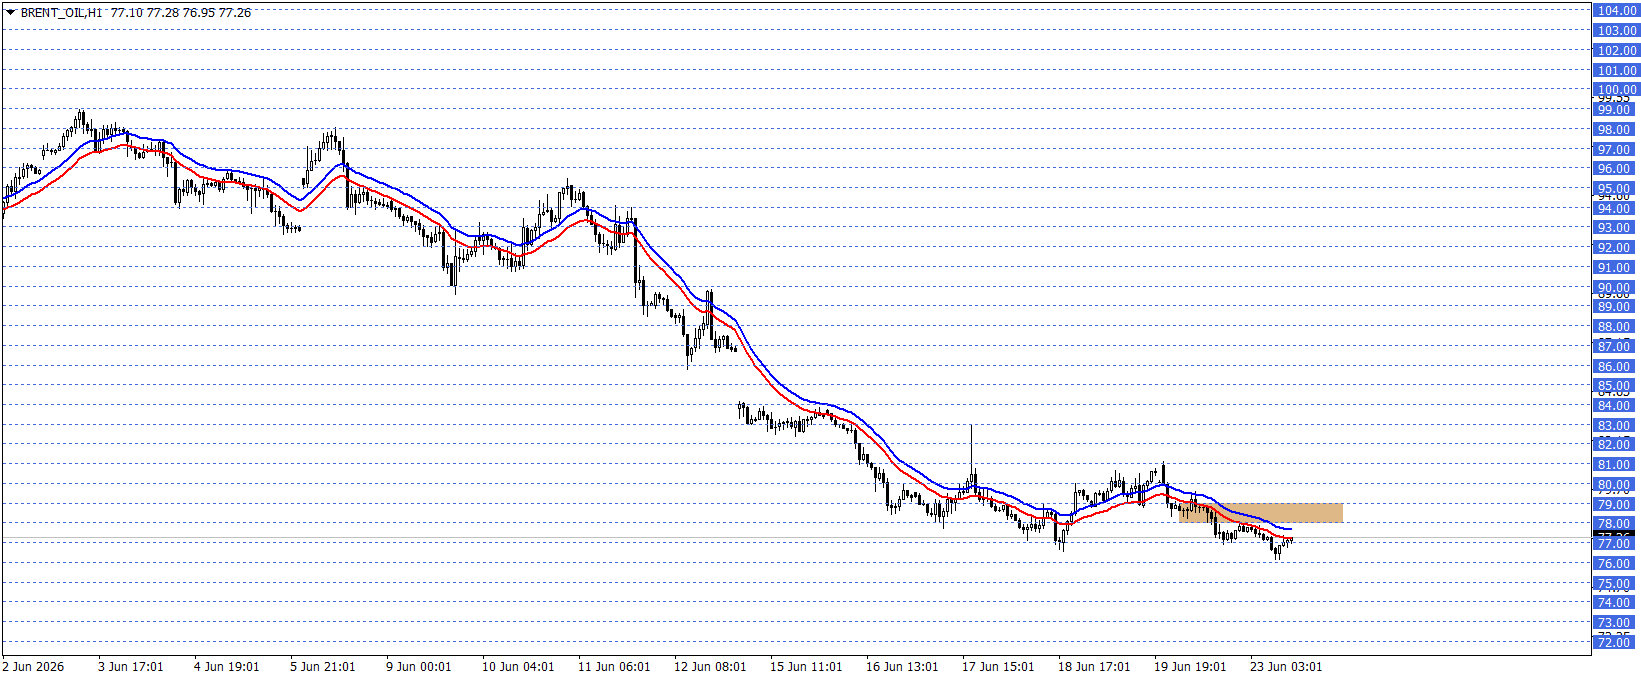Viewport: 1641px width, 679px height.
Task: Click the 78.00 price level label
Action: [x=1616, y=523]
